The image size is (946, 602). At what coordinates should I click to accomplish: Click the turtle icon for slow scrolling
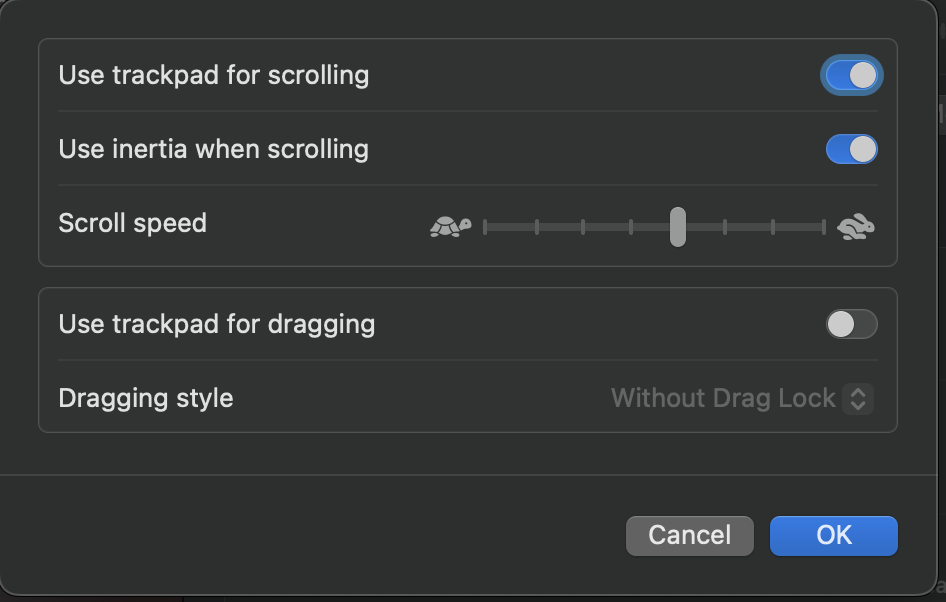[450, 227]
